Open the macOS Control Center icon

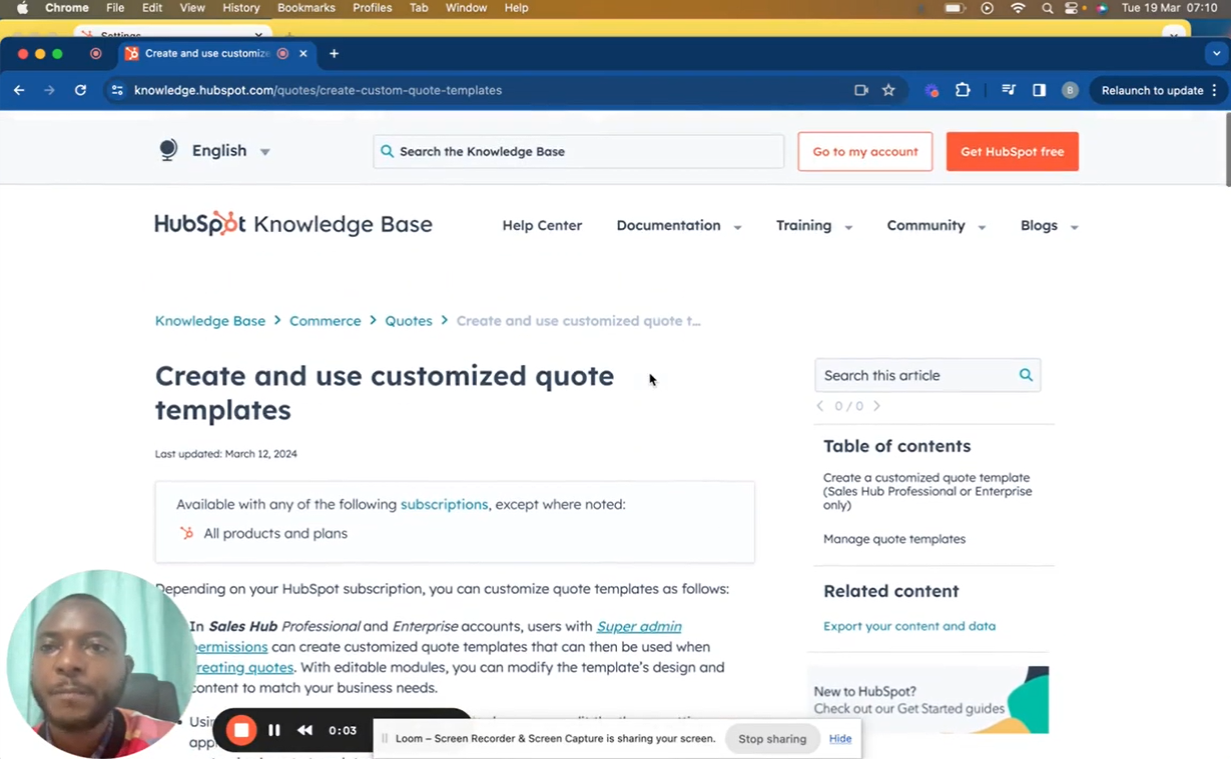1073,8
